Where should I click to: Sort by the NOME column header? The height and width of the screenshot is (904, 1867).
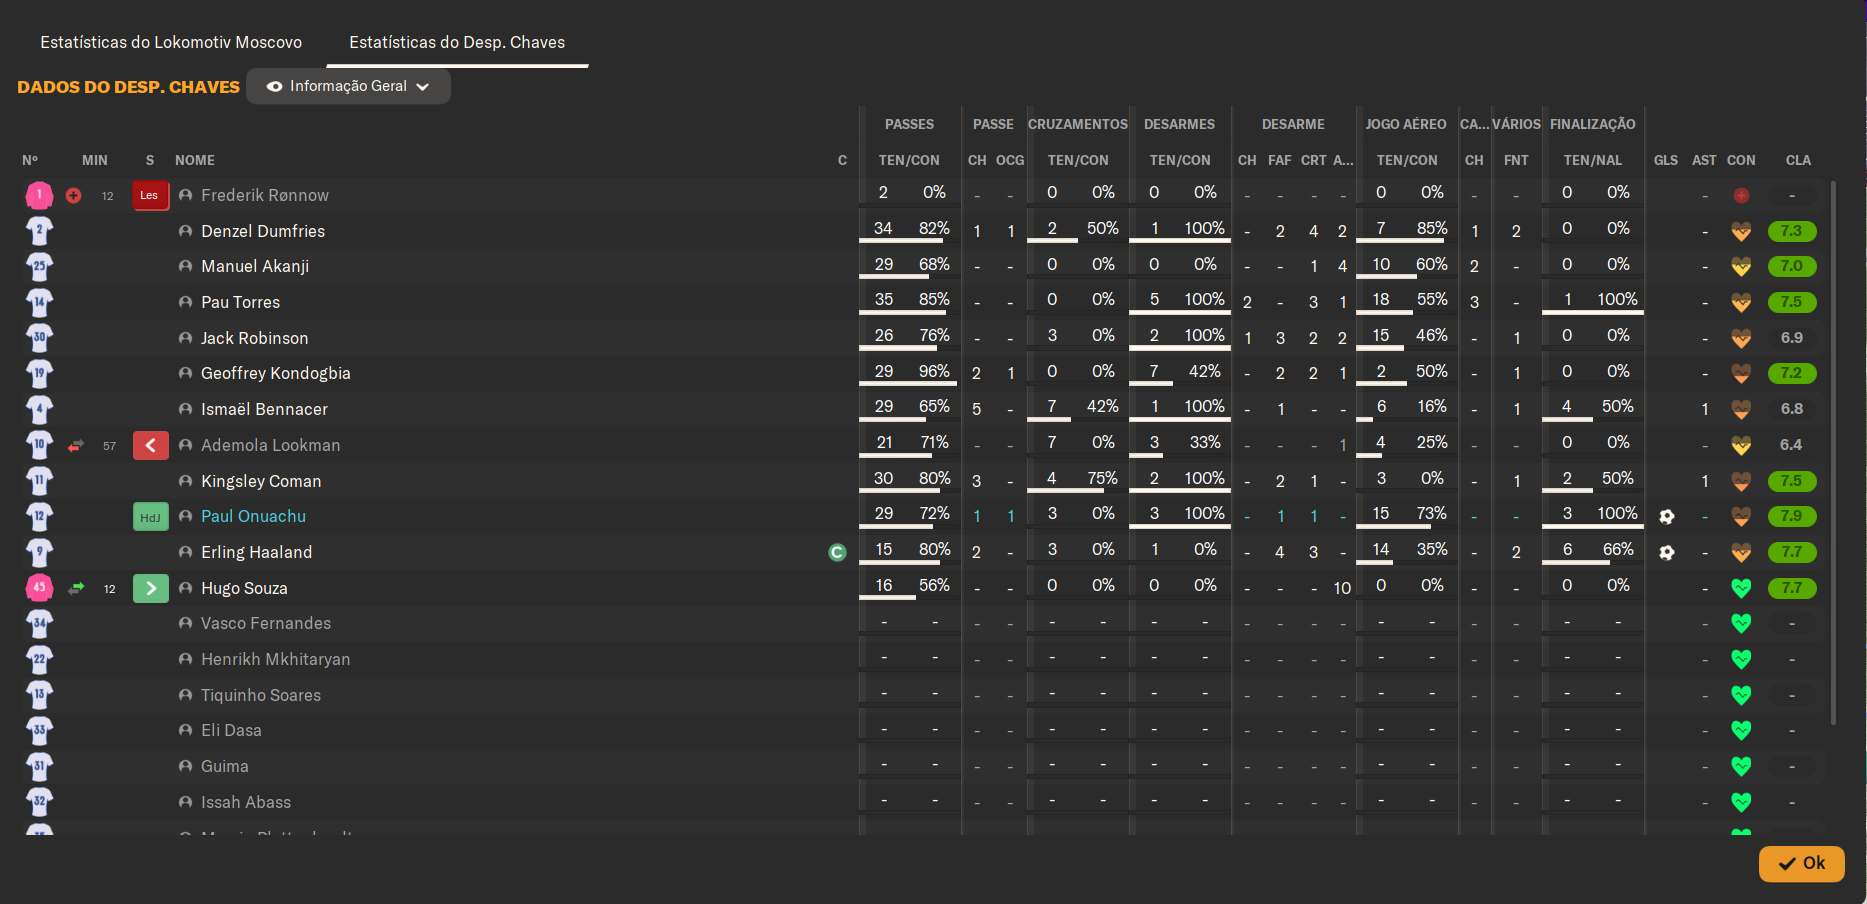coord(195,160)
